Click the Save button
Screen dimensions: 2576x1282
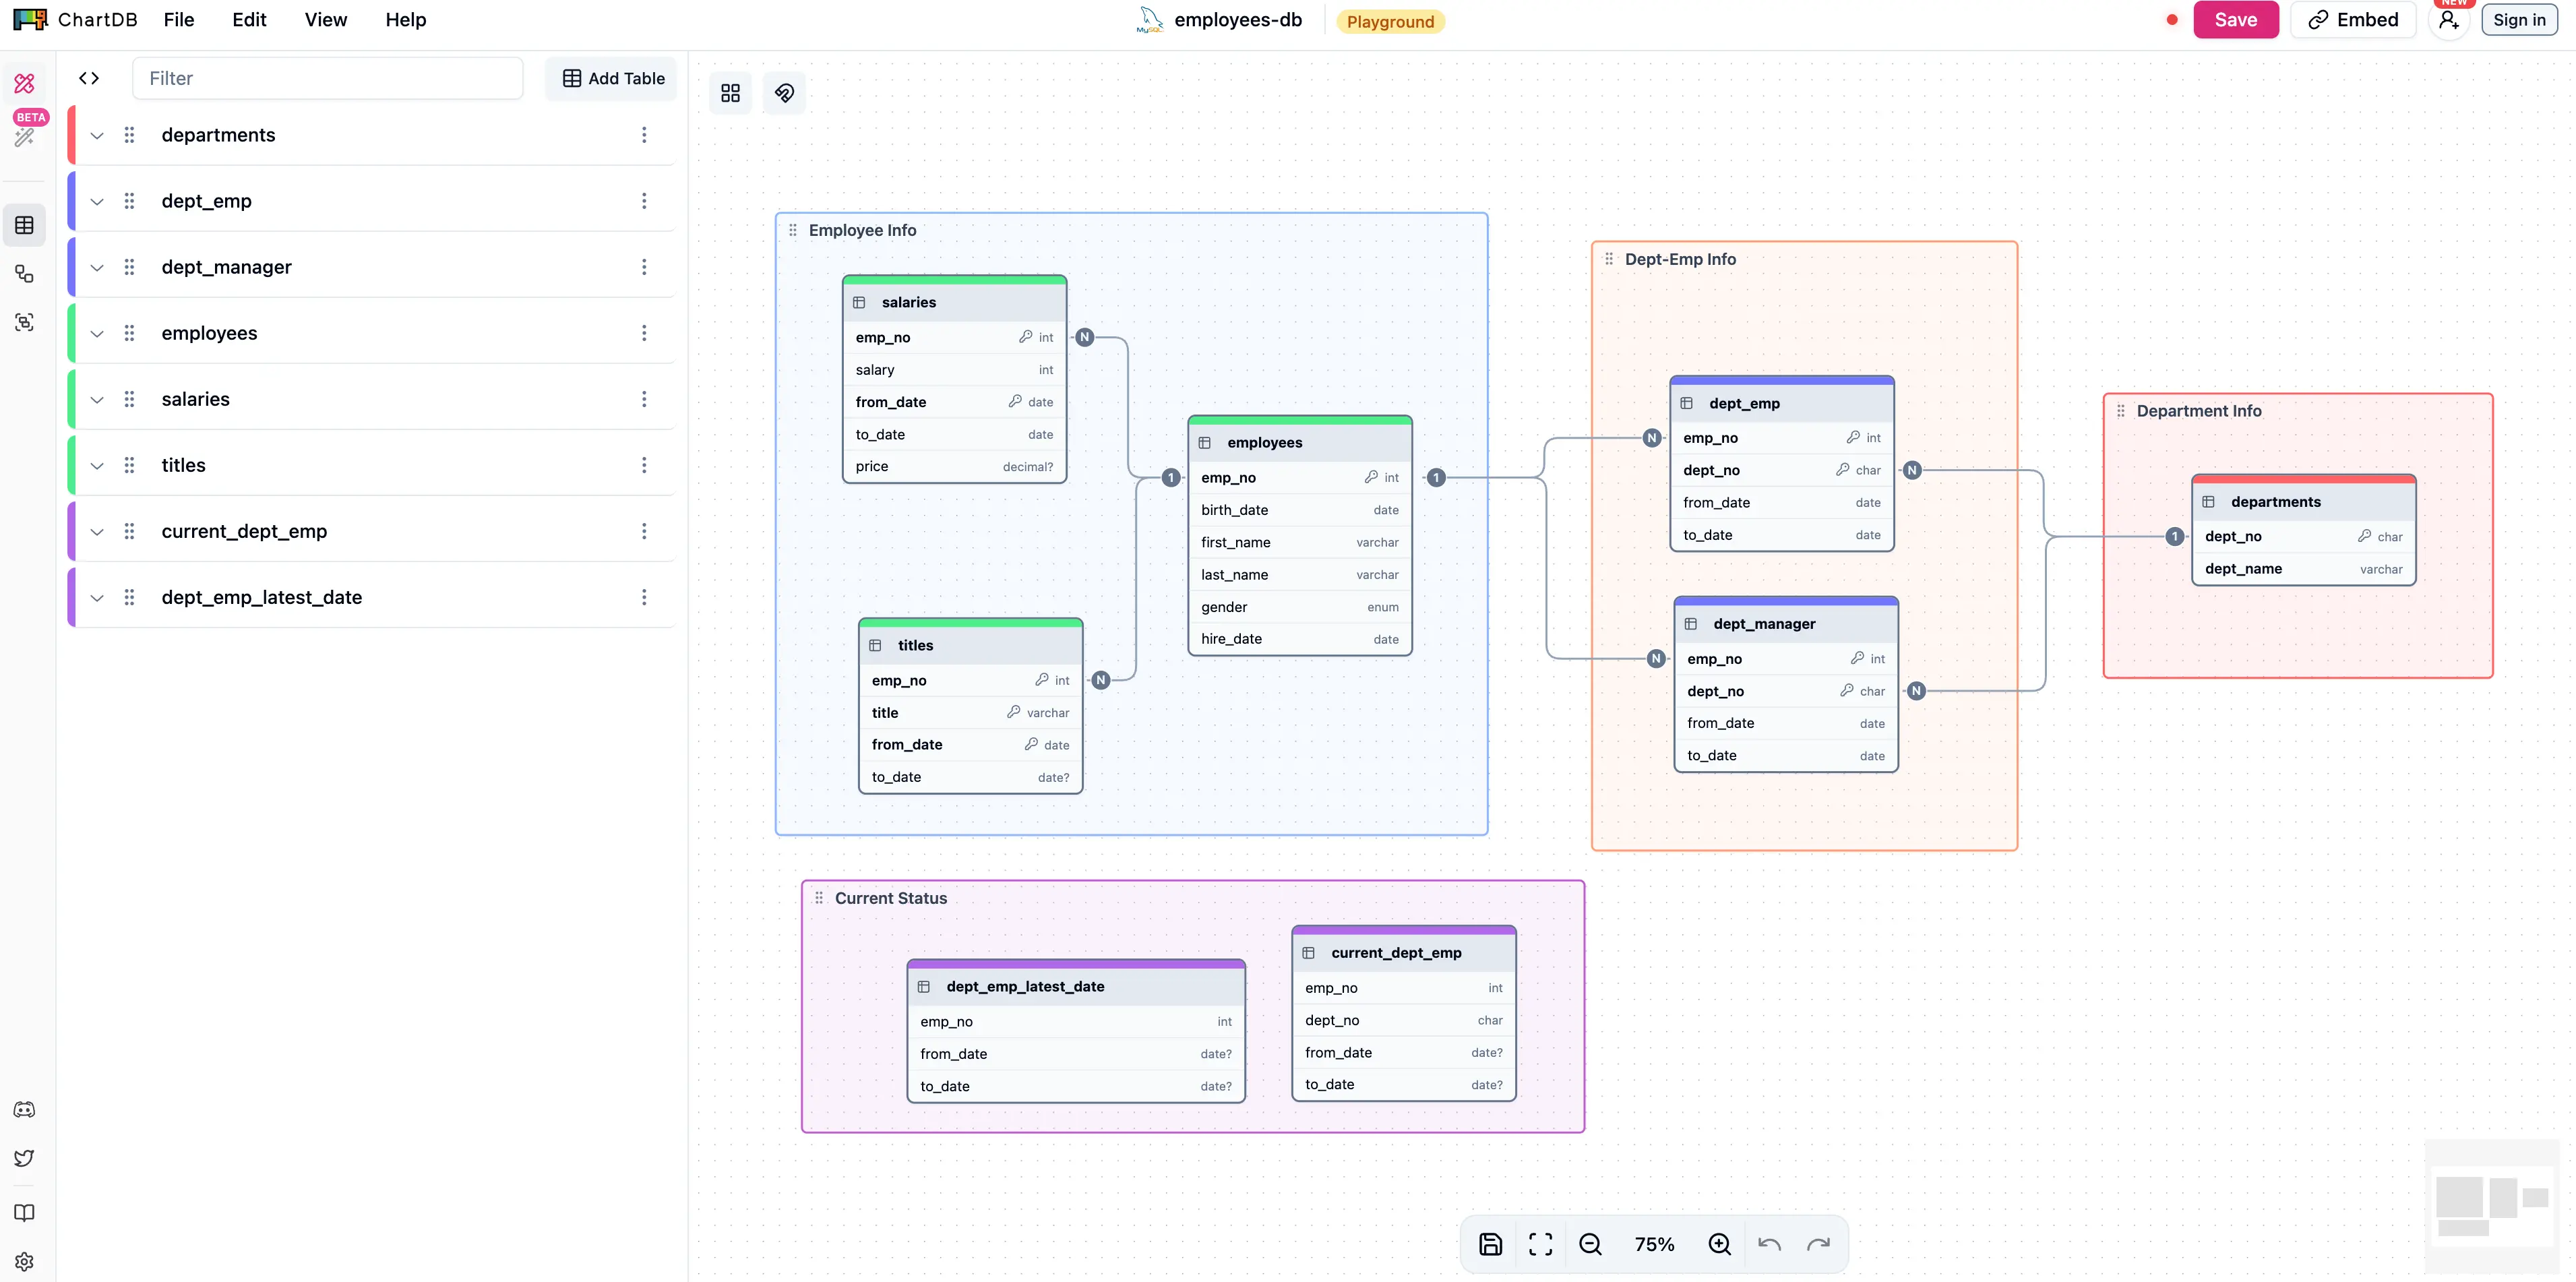point(2236,19)
